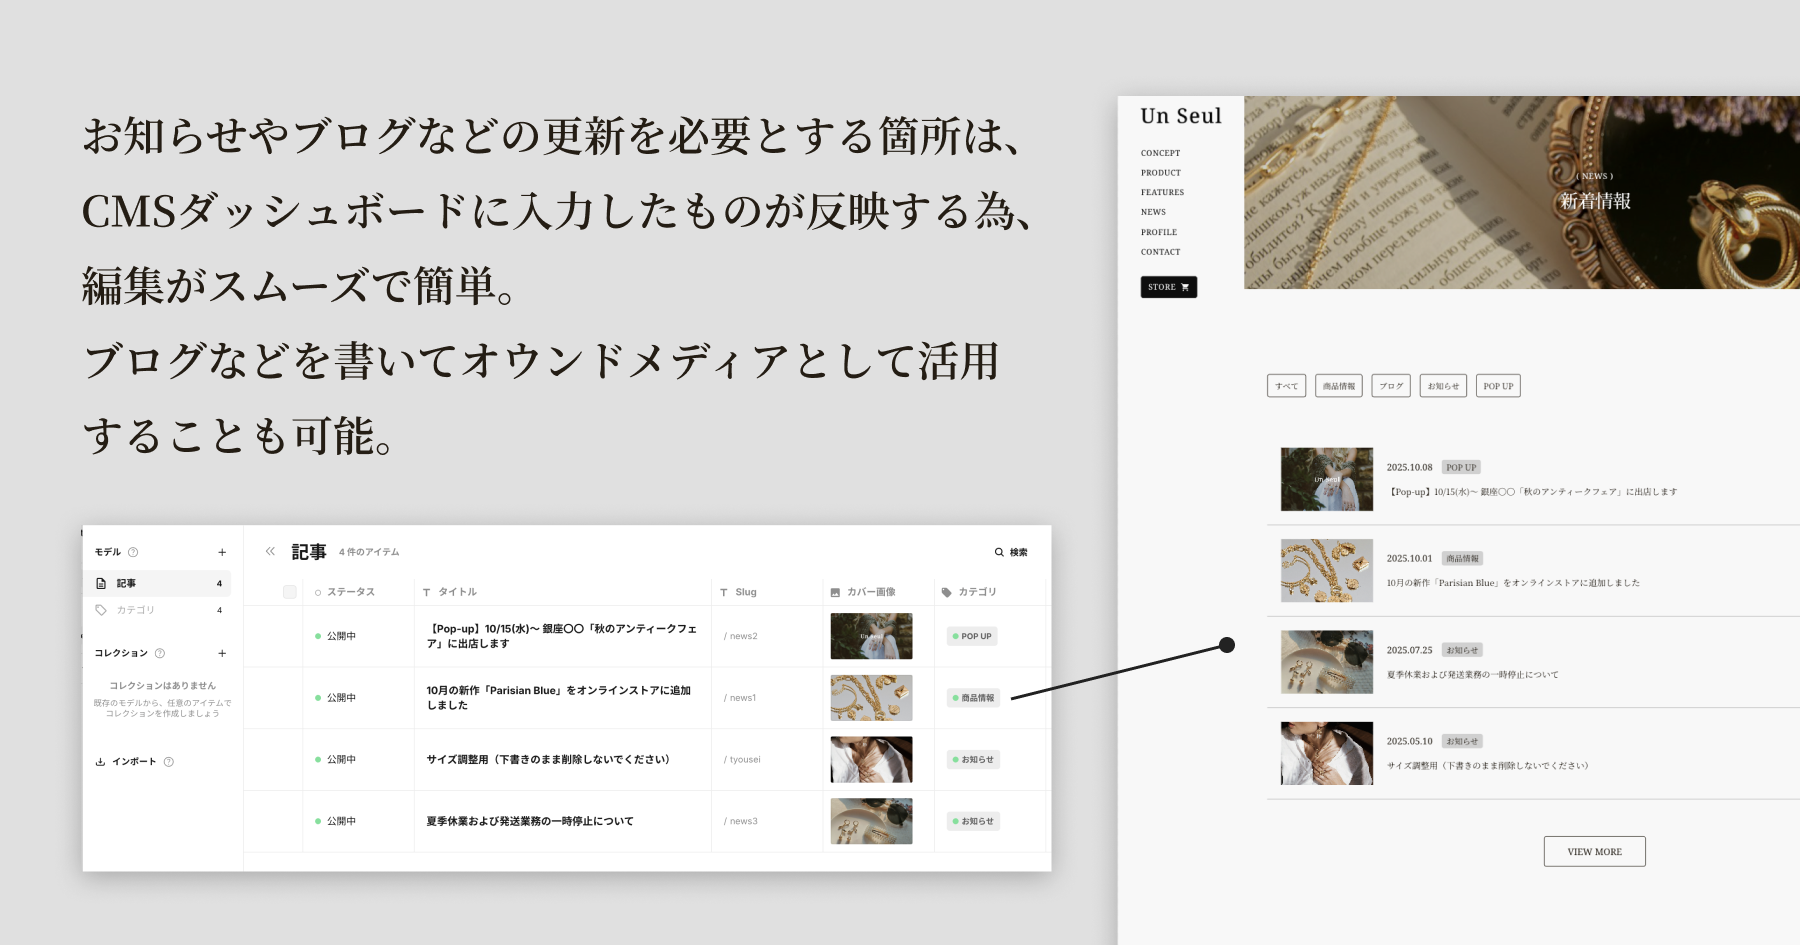Select the カテゴリ model in sidebar

point(158,610)
